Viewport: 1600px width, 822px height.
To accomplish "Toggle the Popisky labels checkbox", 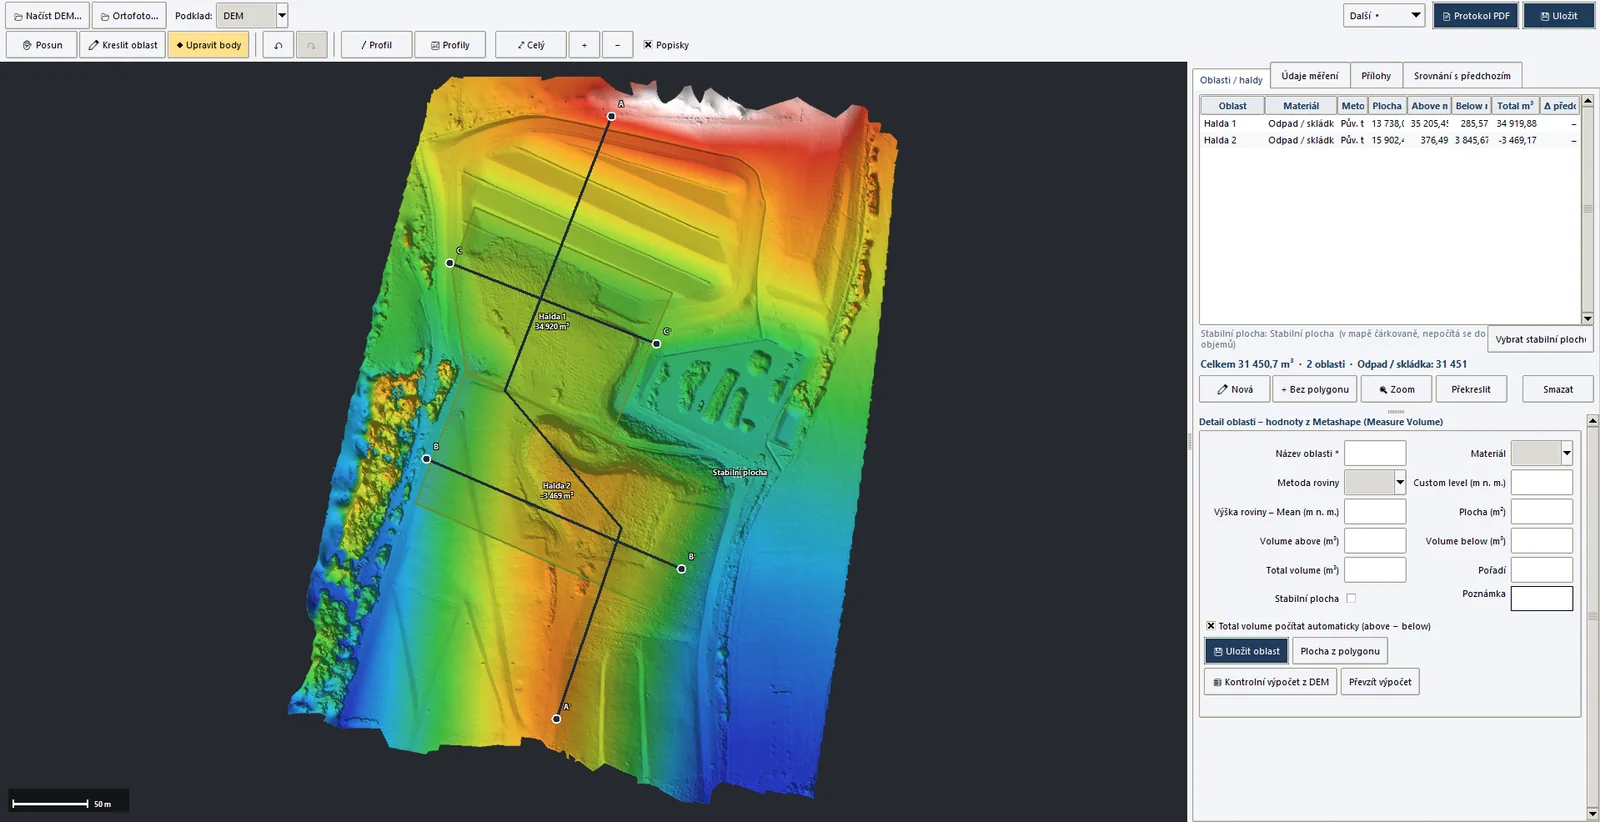I will (x=648, y=45).
